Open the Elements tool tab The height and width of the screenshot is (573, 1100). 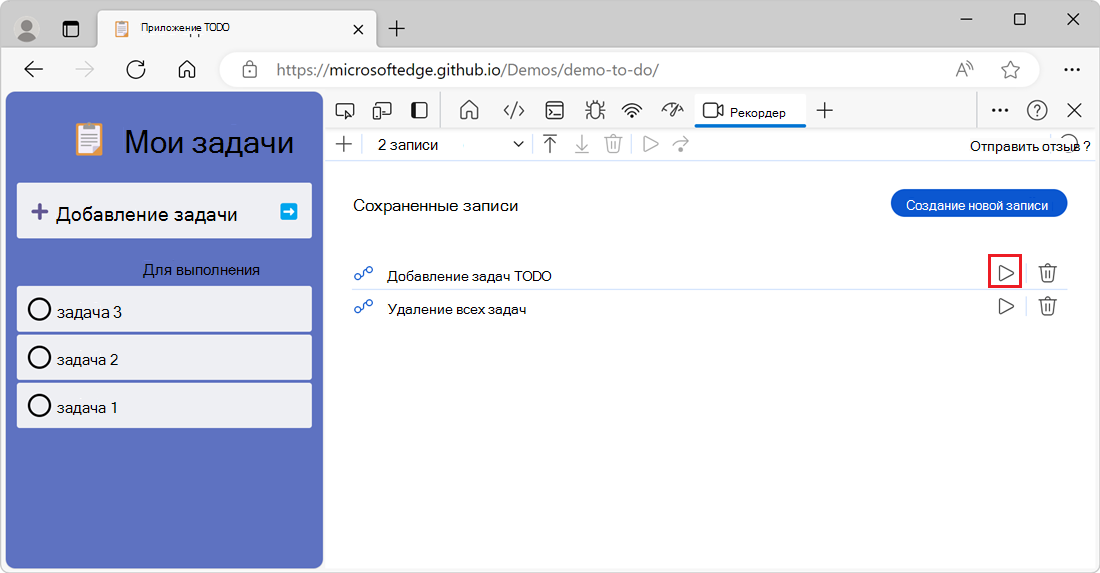click(x=514, y=110)
